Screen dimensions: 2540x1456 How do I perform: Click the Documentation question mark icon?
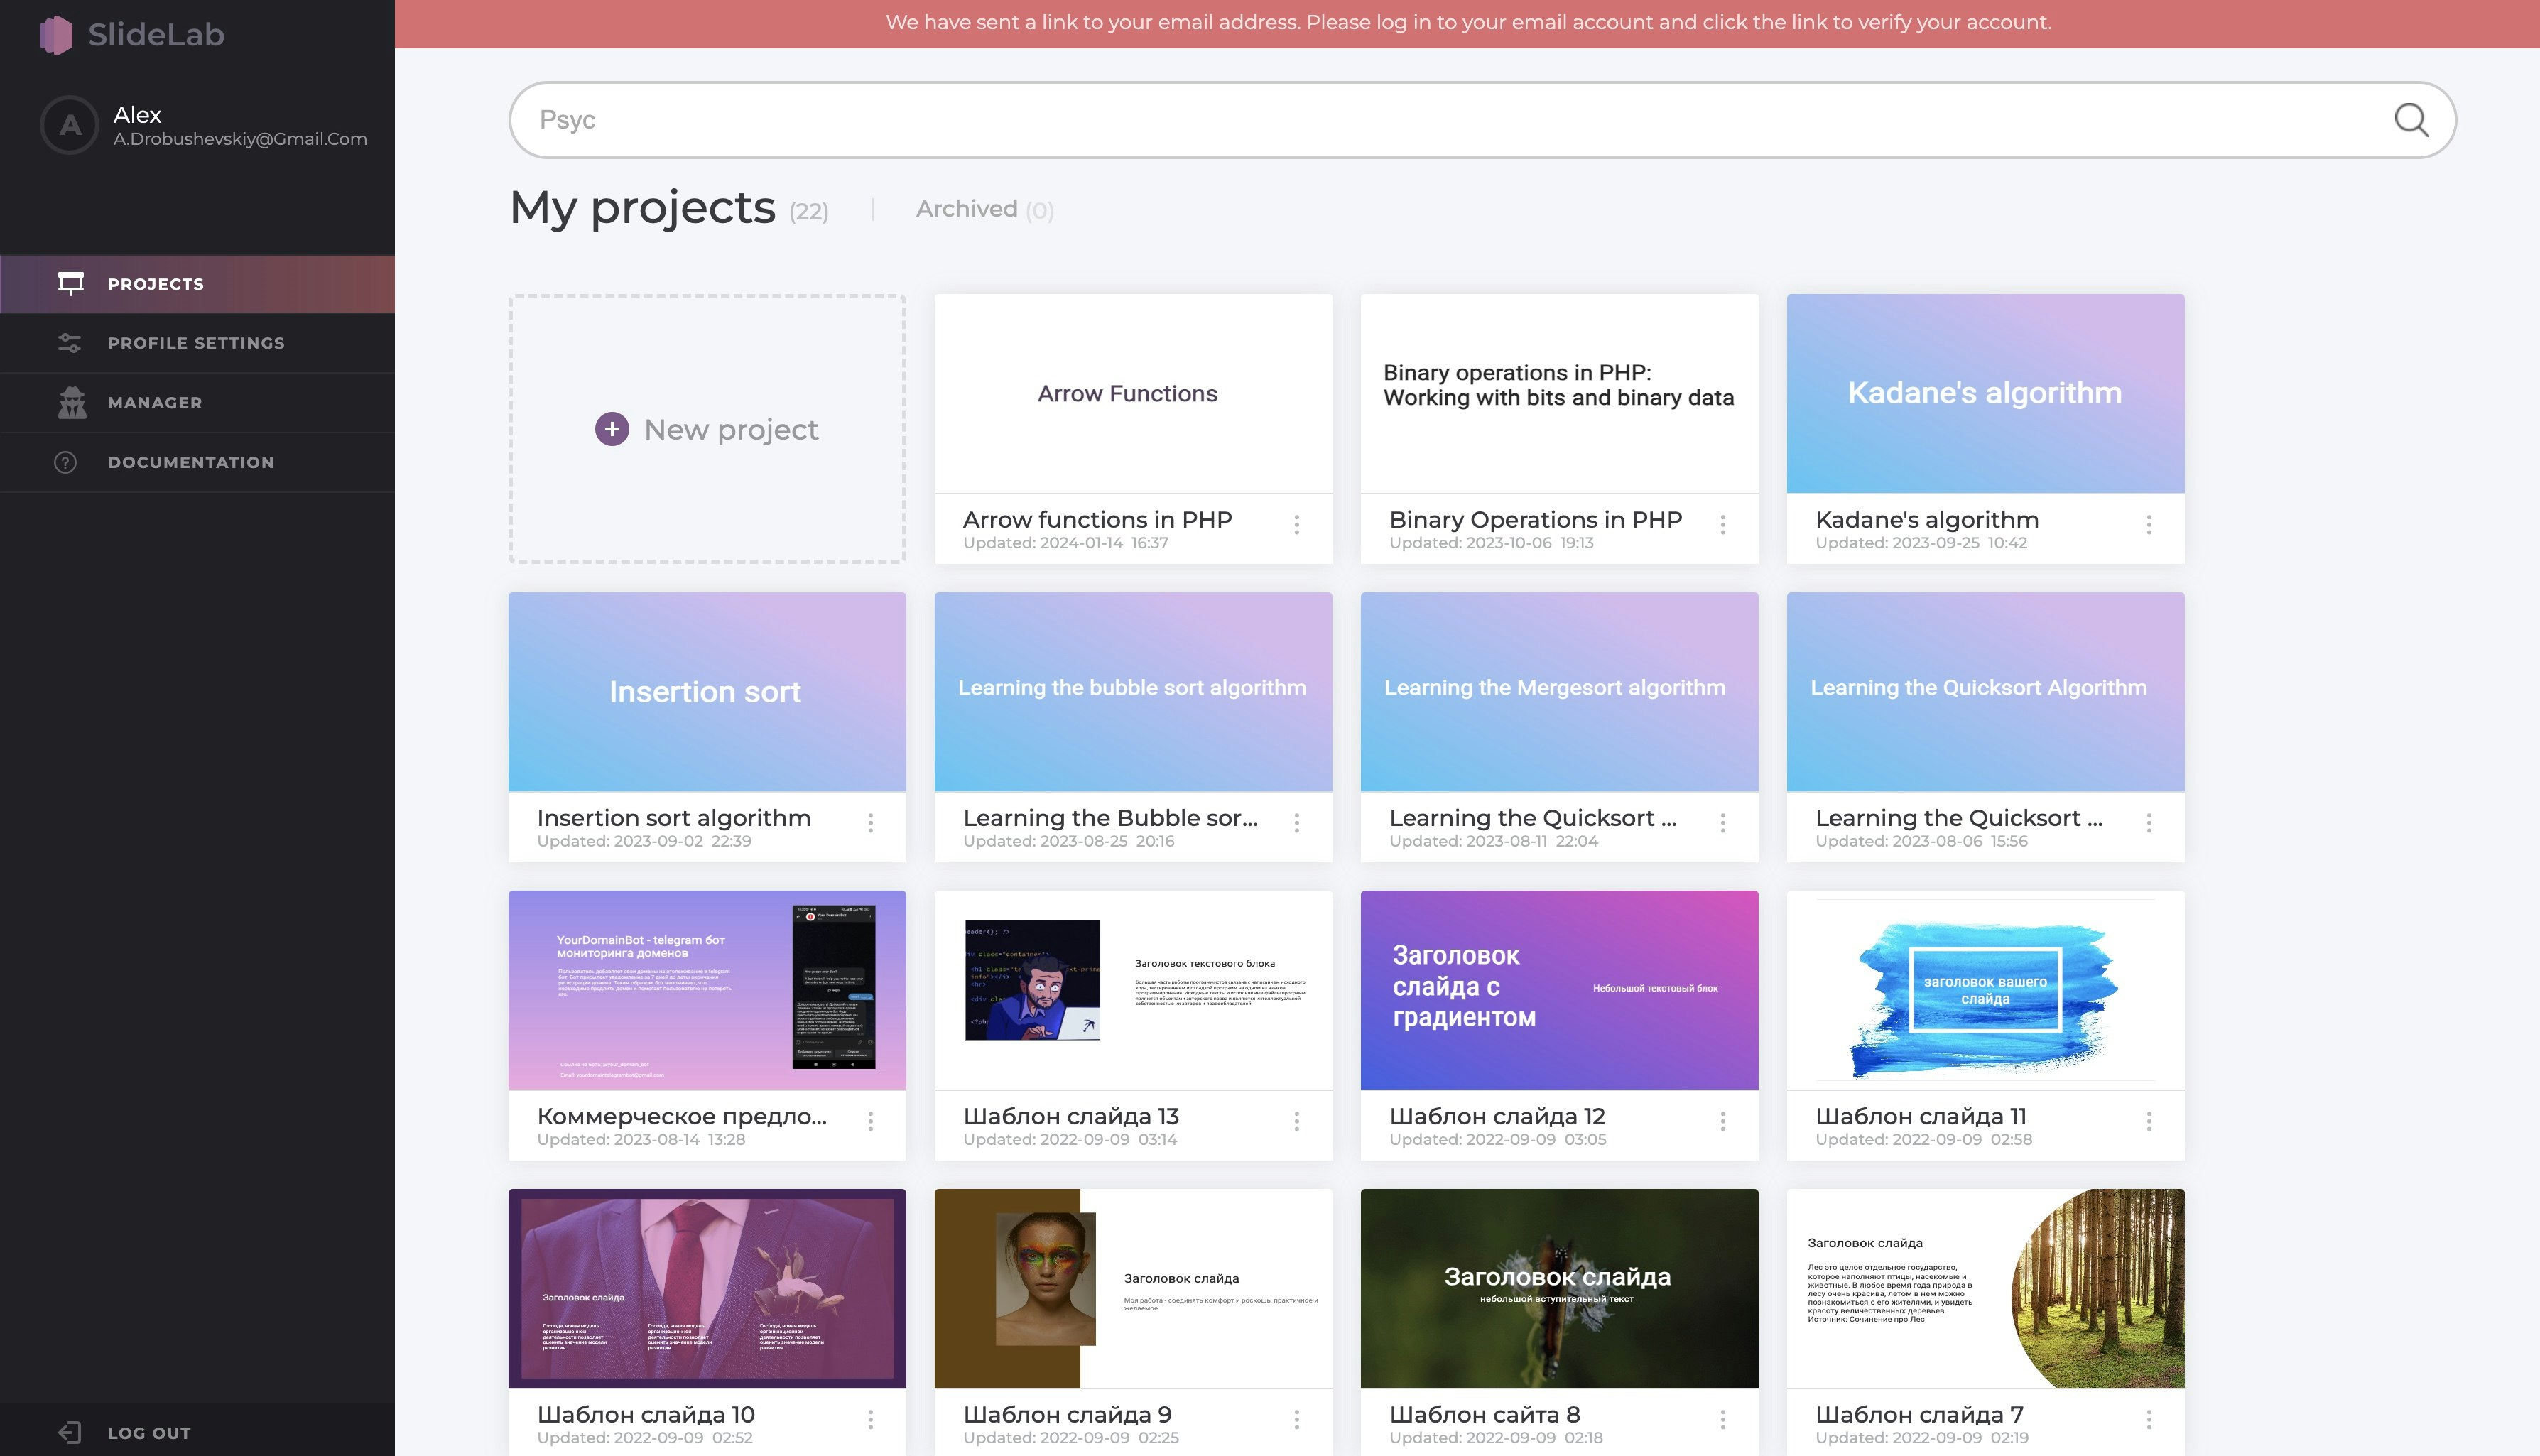click(66, 462)
